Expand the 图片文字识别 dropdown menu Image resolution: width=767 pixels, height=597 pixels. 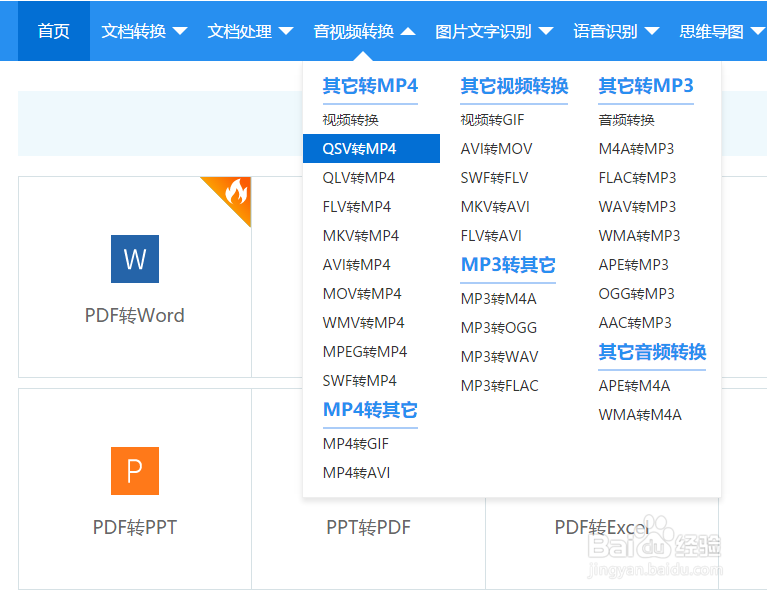pos(494,31)
